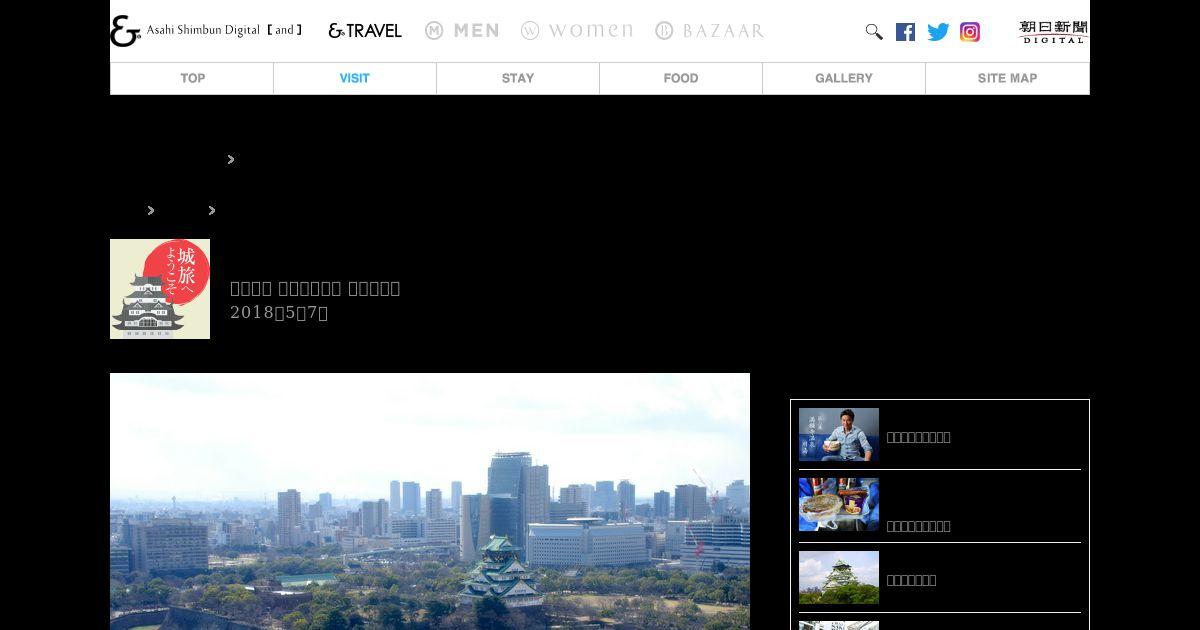The width and height of the screenshot is (1200, 630).
Task: Open the Facebook page icon
Action: tap(905, 32)
